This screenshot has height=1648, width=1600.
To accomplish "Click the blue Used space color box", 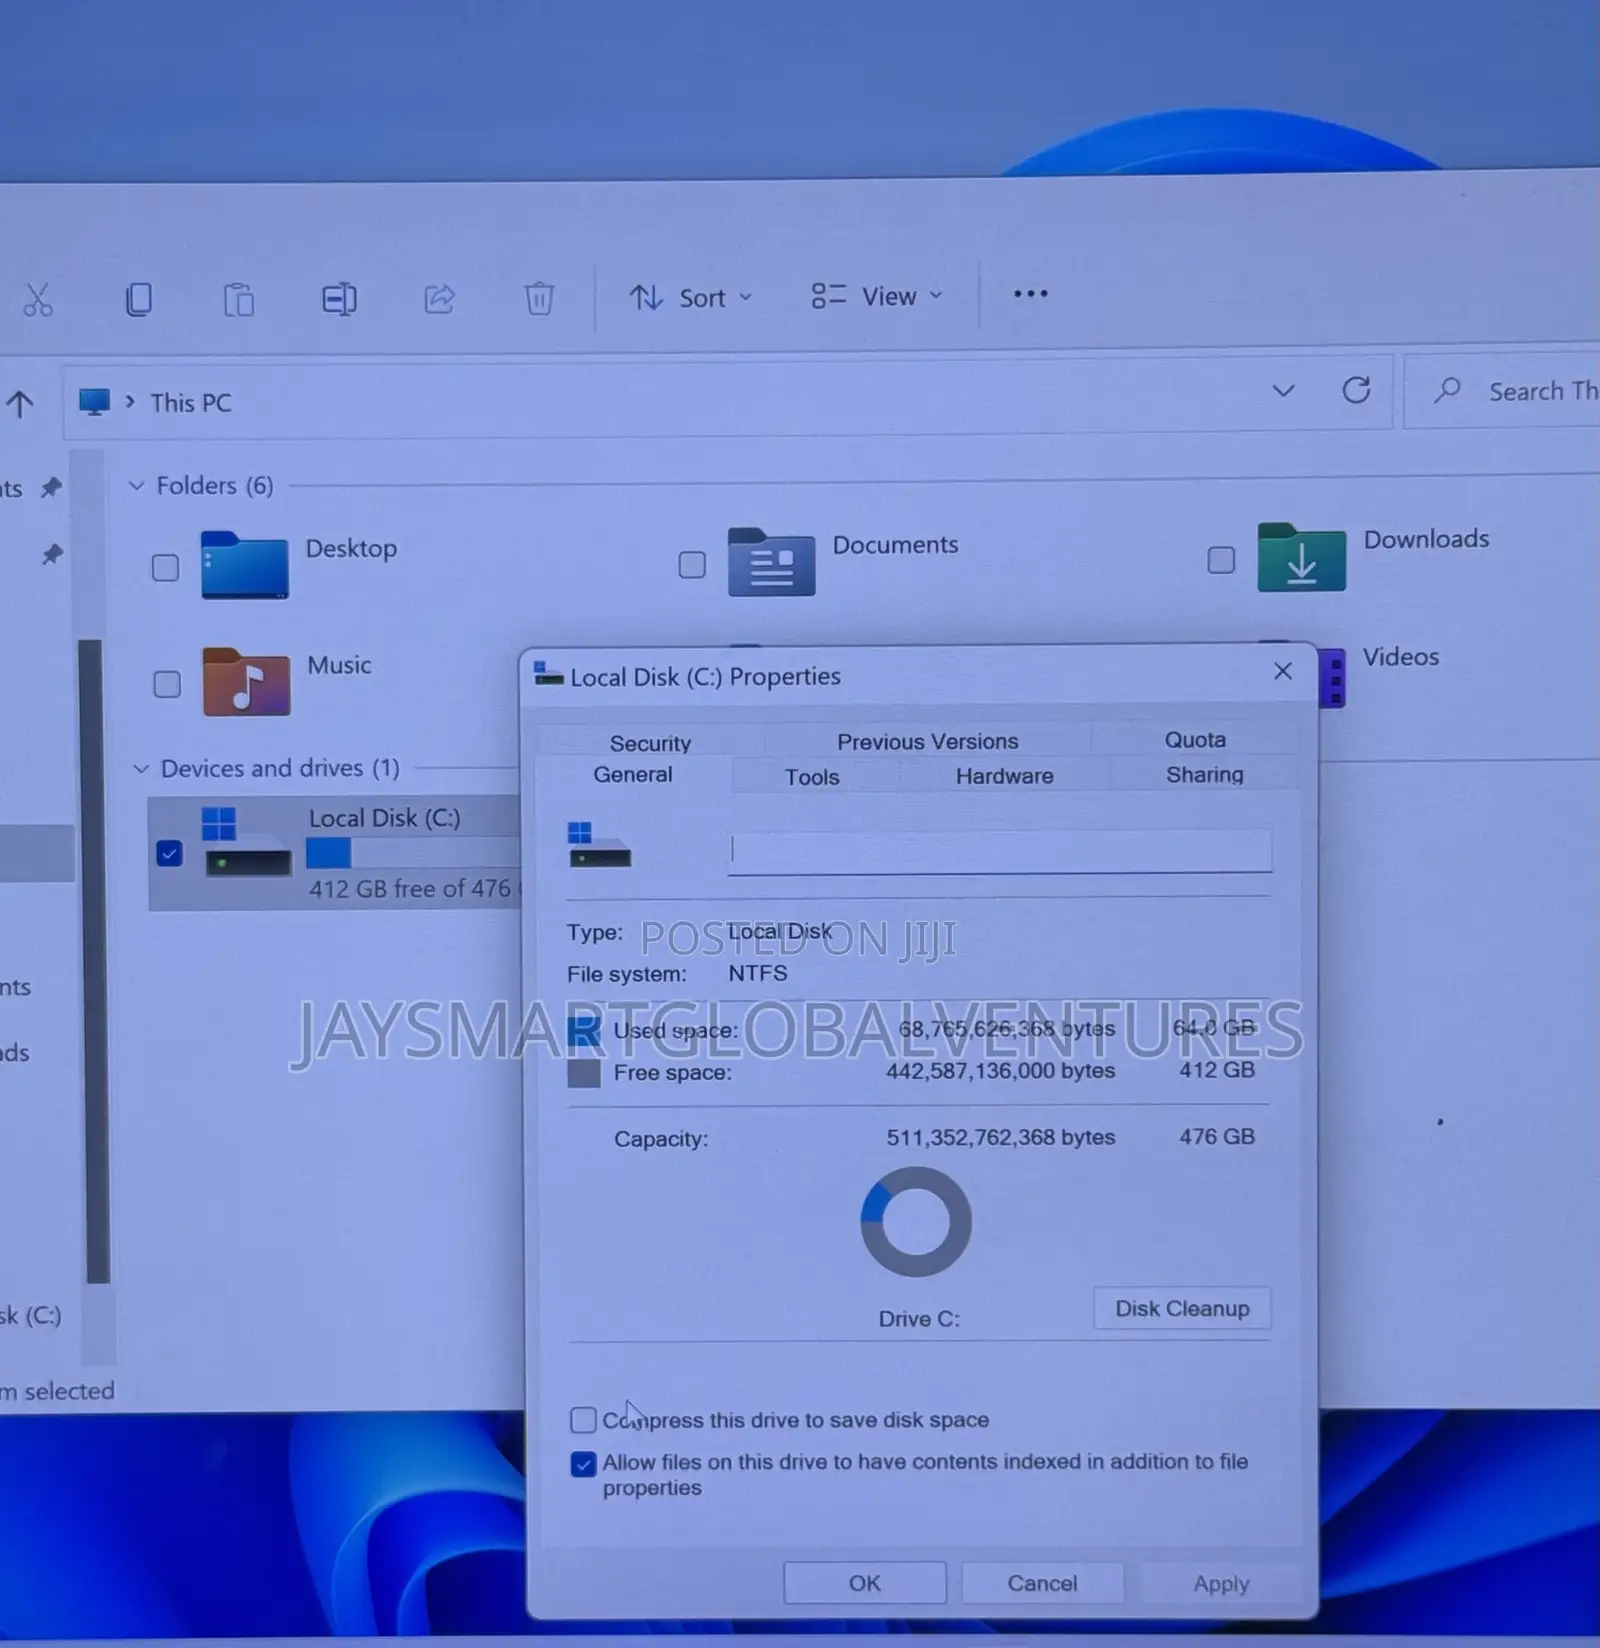I will pyautogui.click(x=584, y=1032).
